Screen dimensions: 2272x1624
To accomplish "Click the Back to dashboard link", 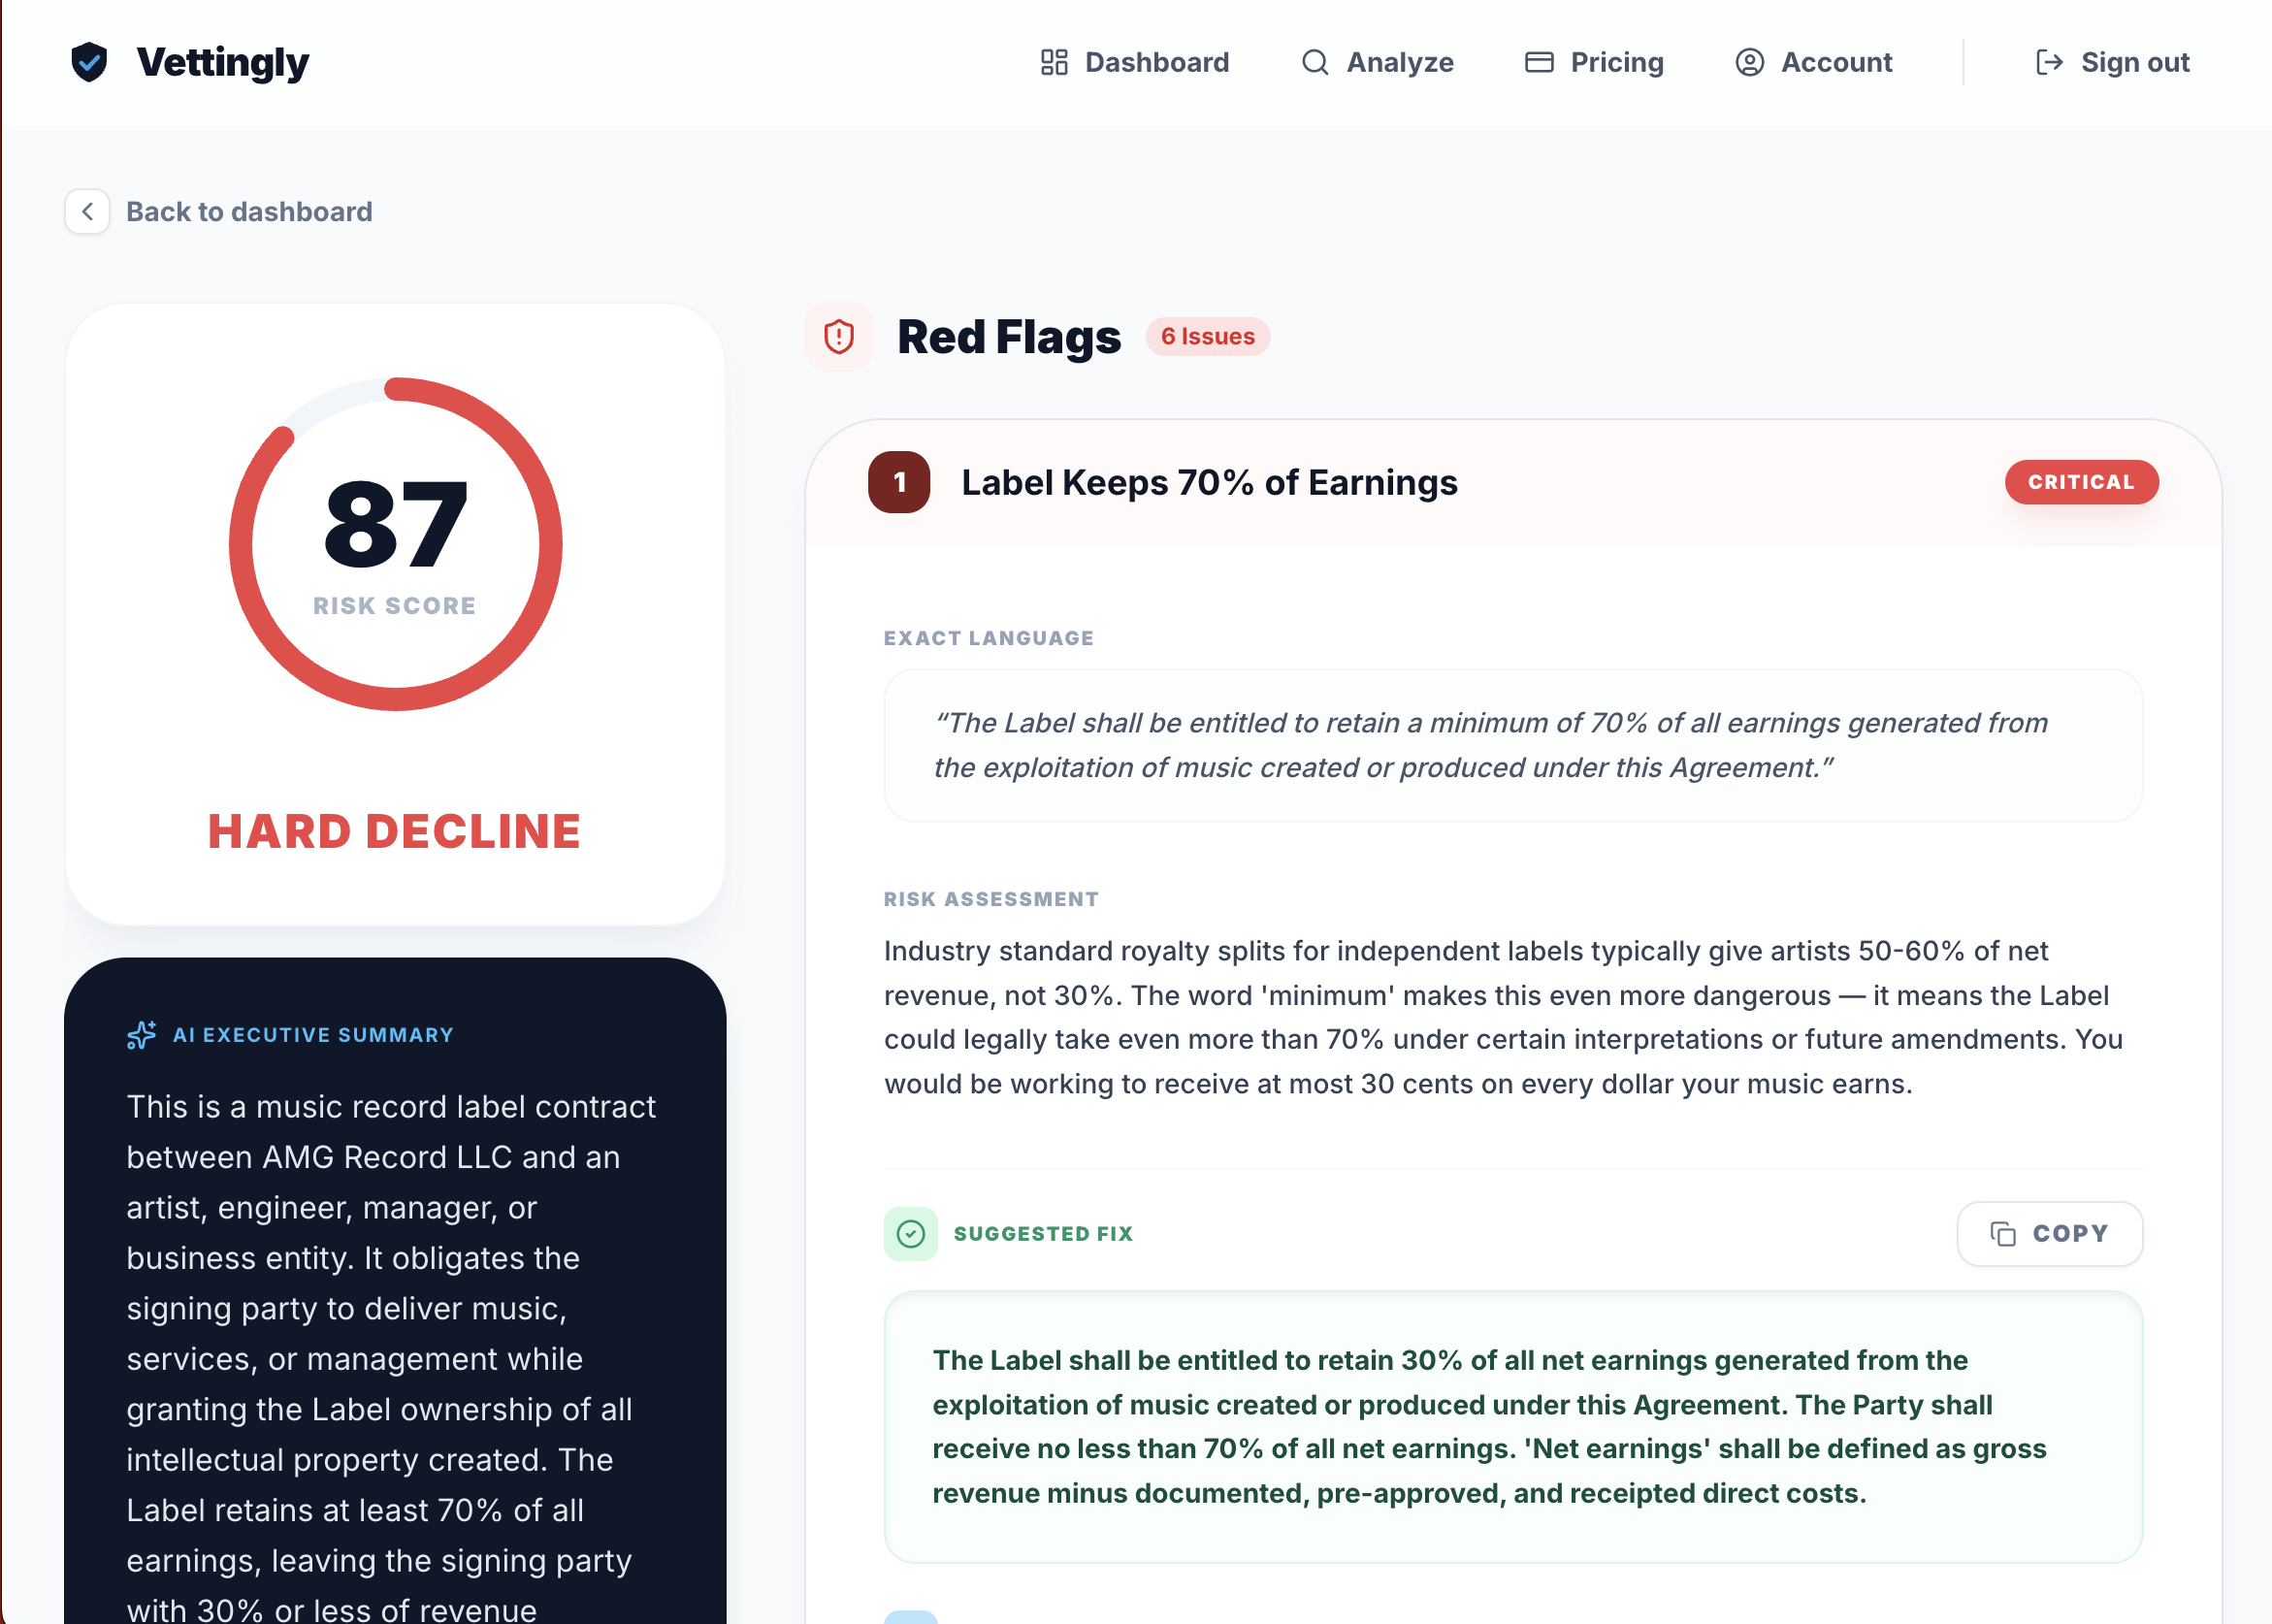I will tap(248, 212).
